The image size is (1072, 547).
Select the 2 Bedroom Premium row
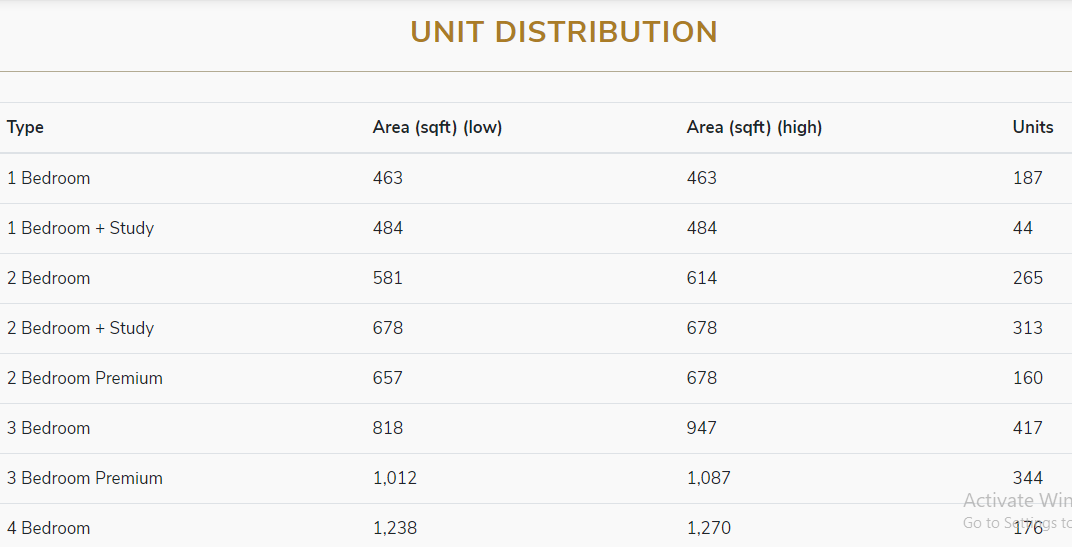coord(84,378)
